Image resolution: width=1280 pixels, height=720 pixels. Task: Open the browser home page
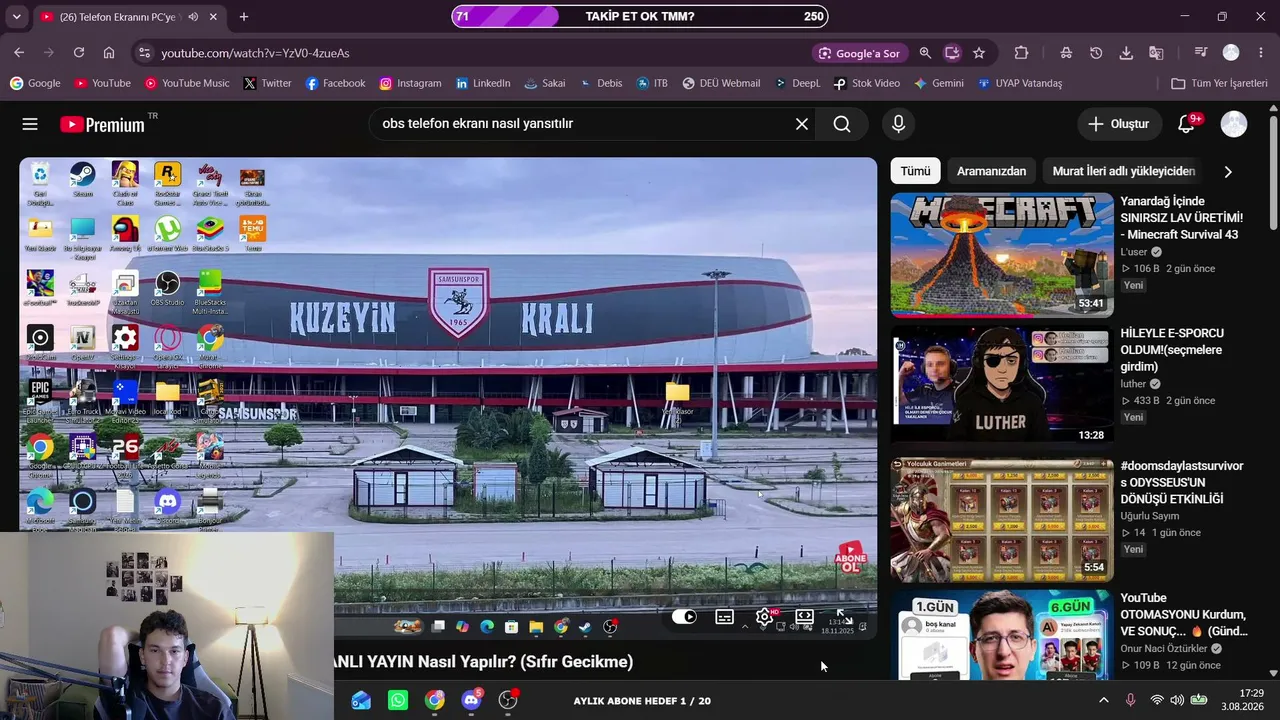[x=109, y=53]
